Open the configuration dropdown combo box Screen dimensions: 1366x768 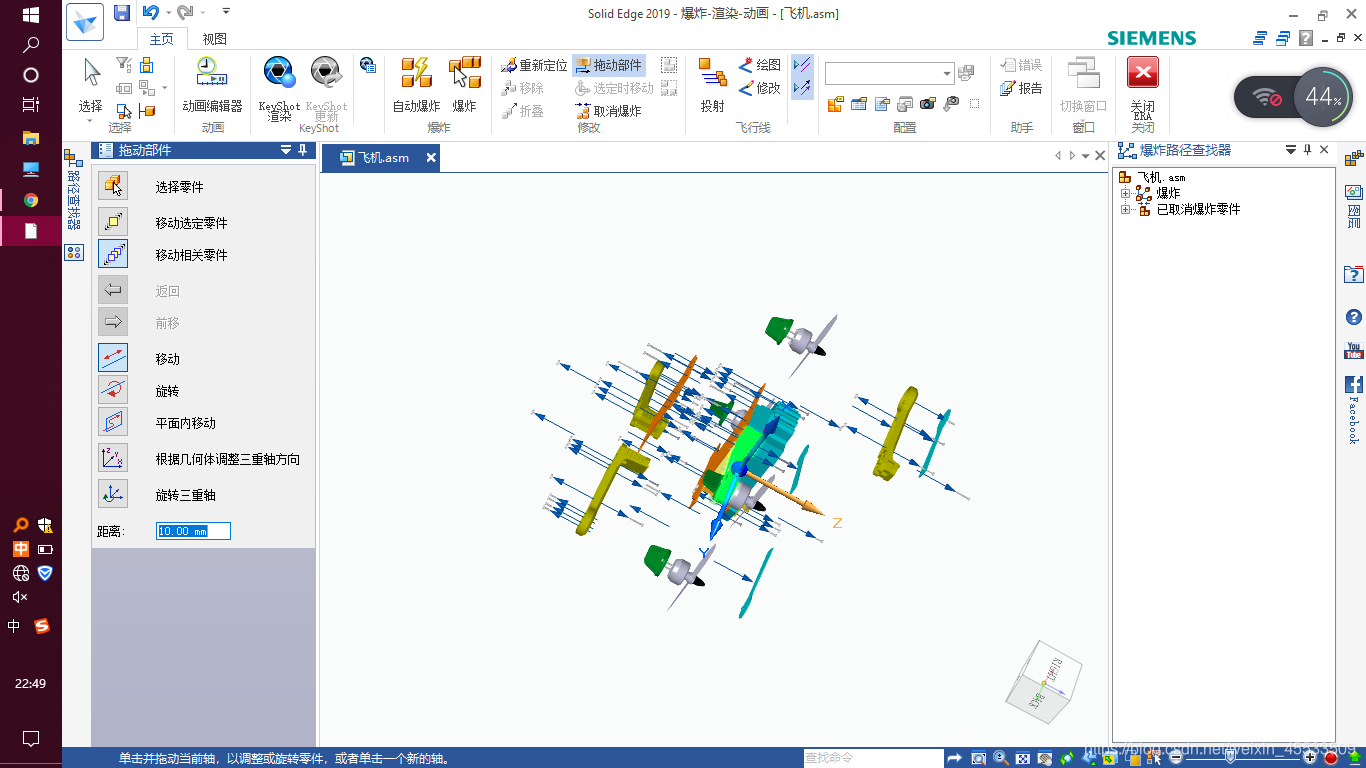point(889,73)
